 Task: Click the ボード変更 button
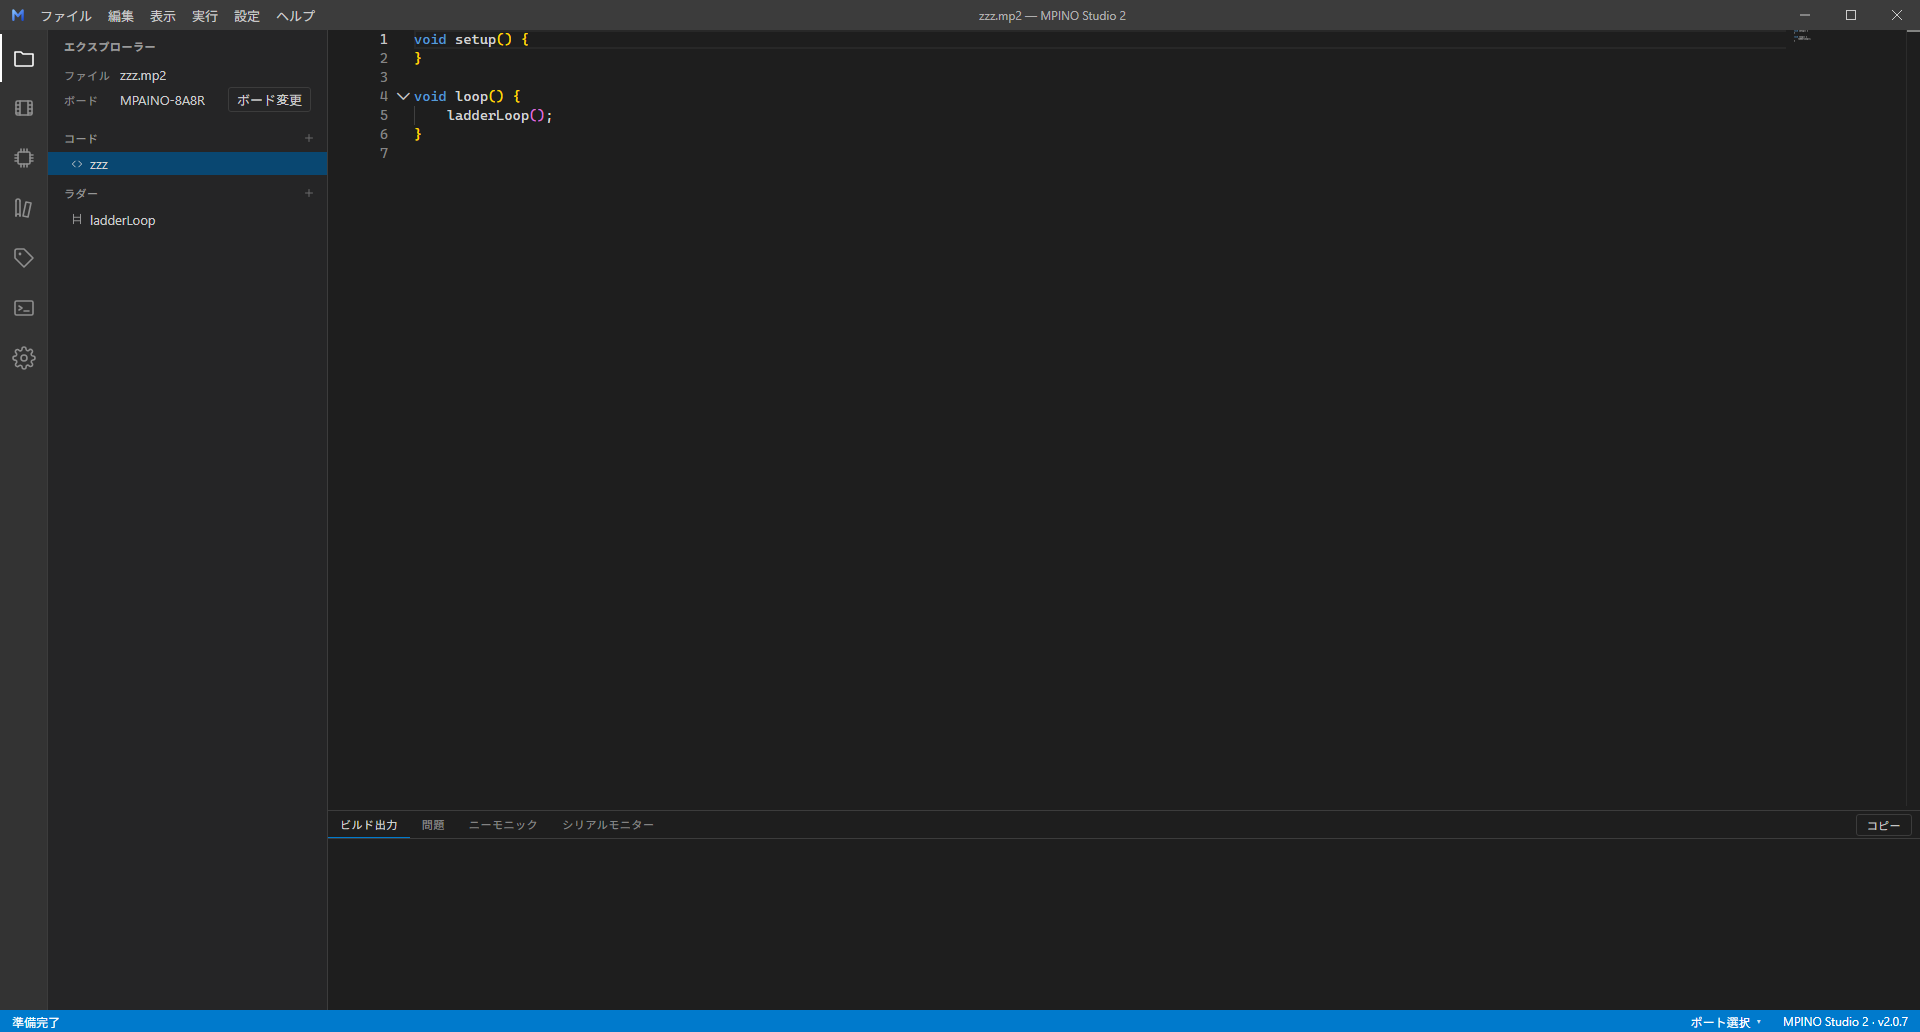[x=269, y=100]
